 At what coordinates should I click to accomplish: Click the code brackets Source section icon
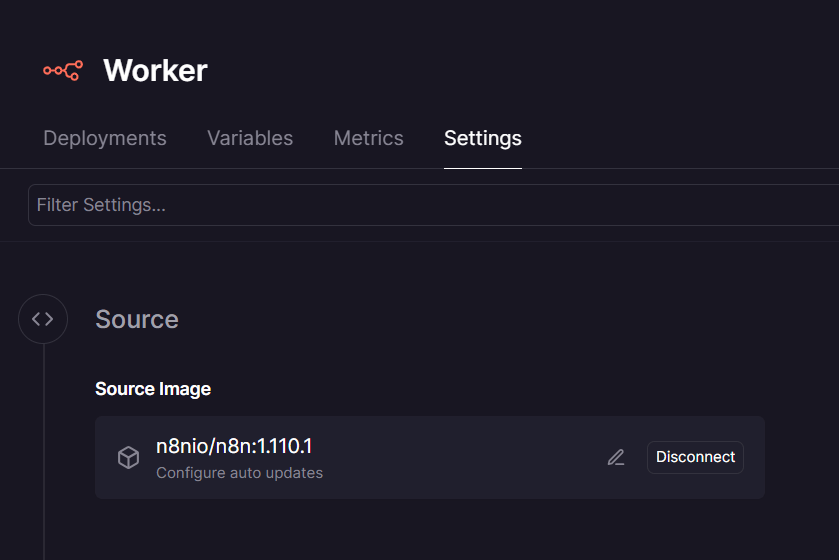tap(43, 319)
